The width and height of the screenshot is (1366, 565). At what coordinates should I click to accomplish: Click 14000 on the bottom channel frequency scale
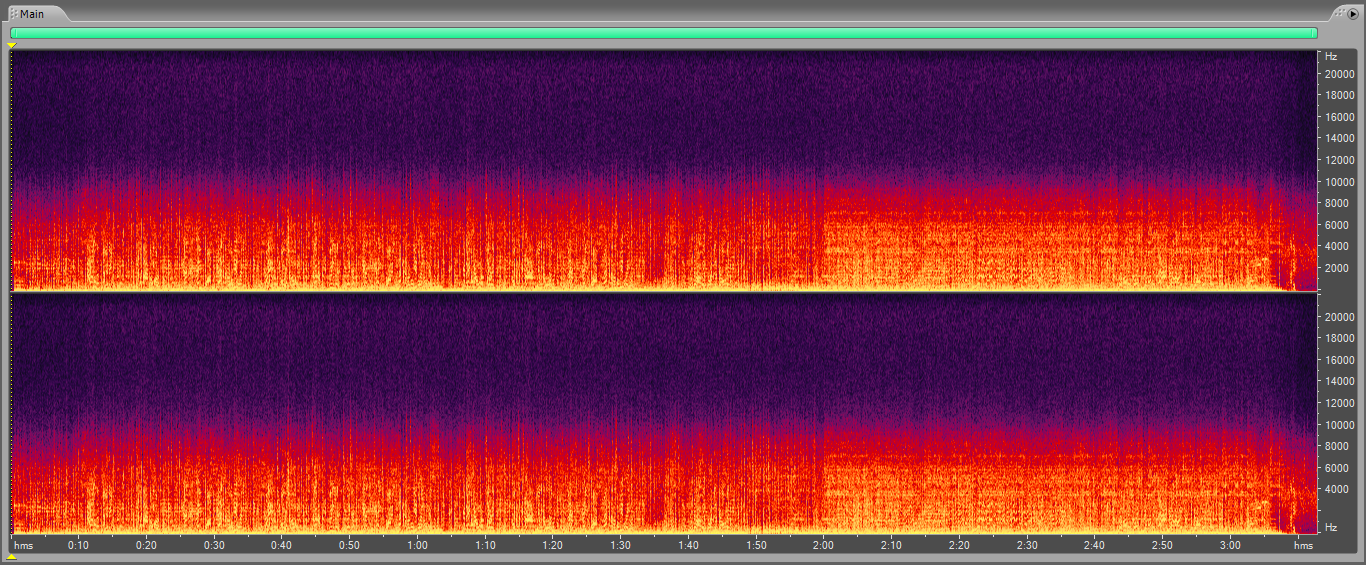pyautogui.click(x=1339, y=382)
